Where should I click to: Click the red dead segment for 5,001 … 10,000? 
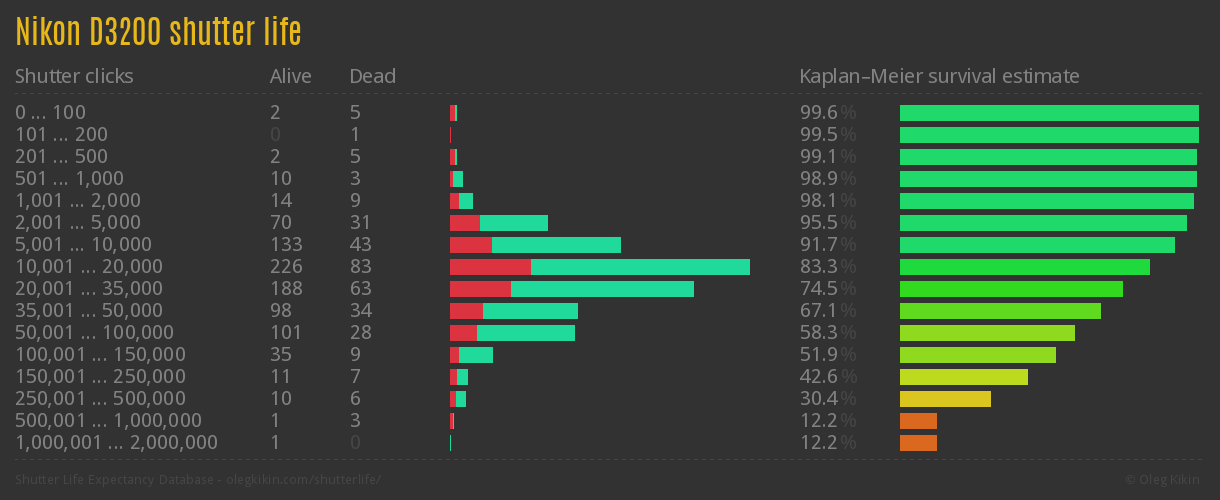[x=470, y=245]
